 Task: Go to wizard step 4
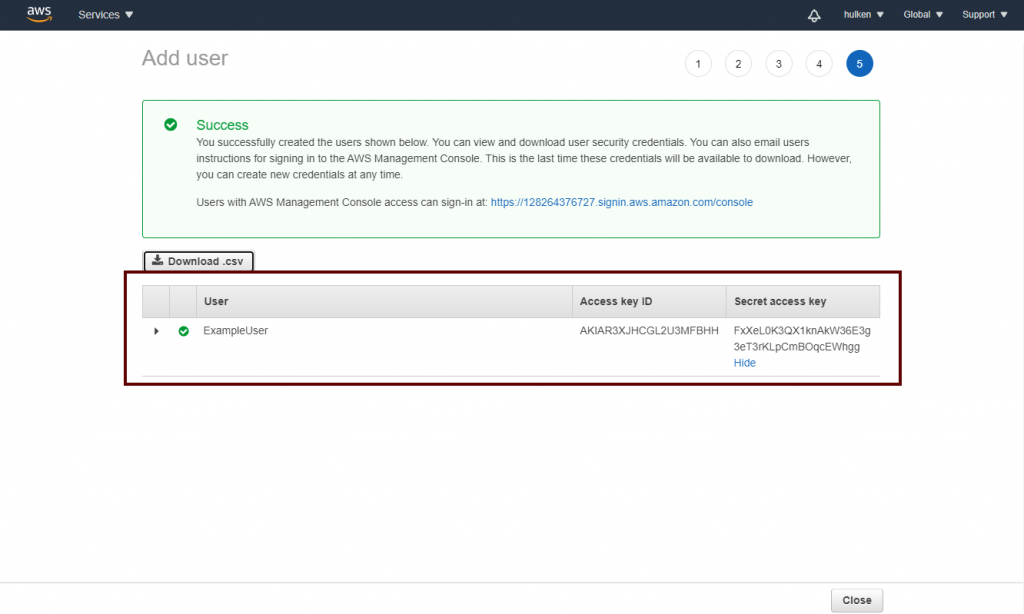click(819, 64)
